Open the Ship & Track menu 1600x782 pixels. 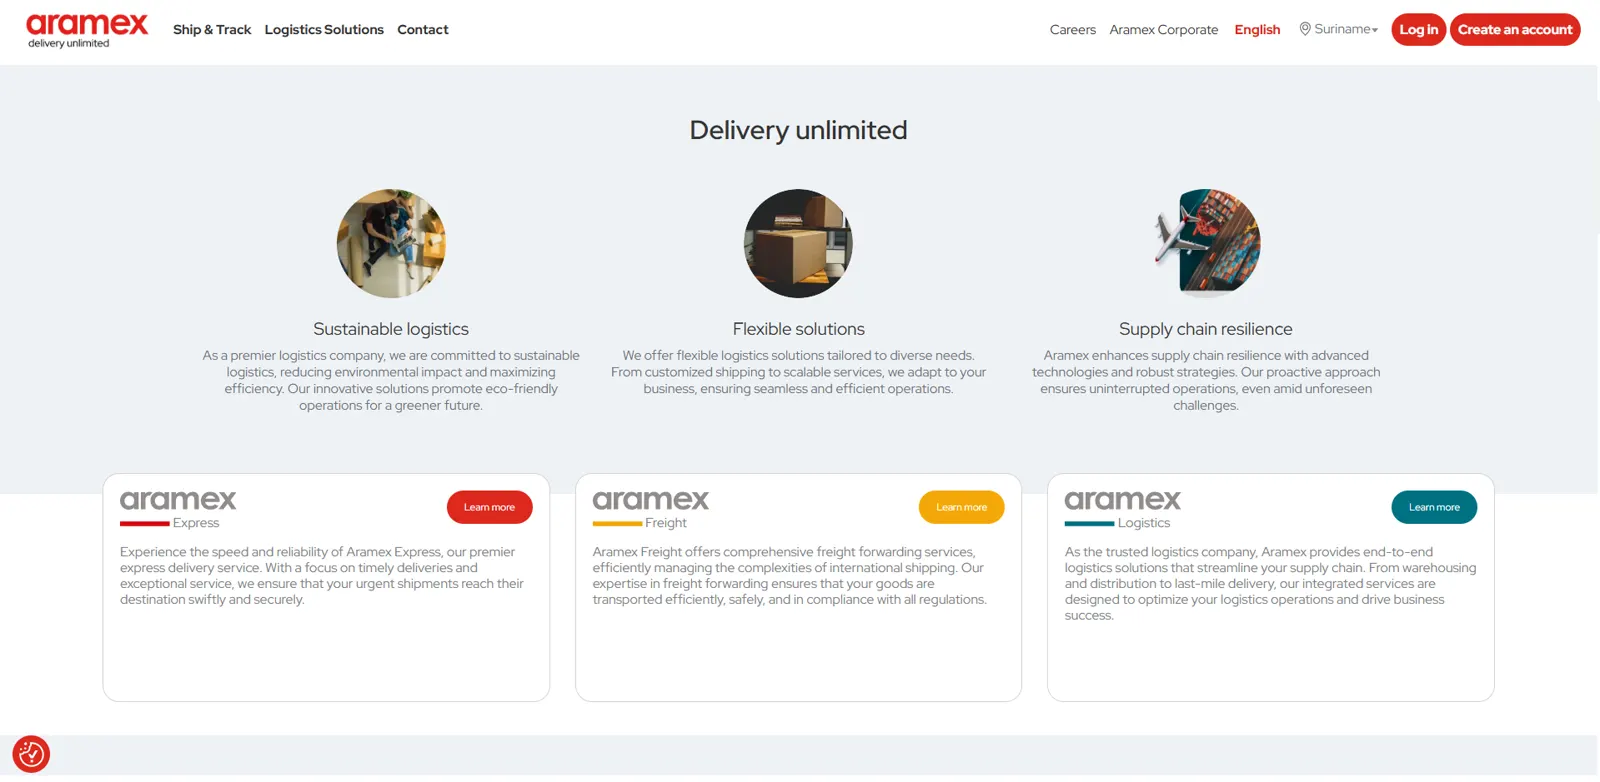[212, 30]
